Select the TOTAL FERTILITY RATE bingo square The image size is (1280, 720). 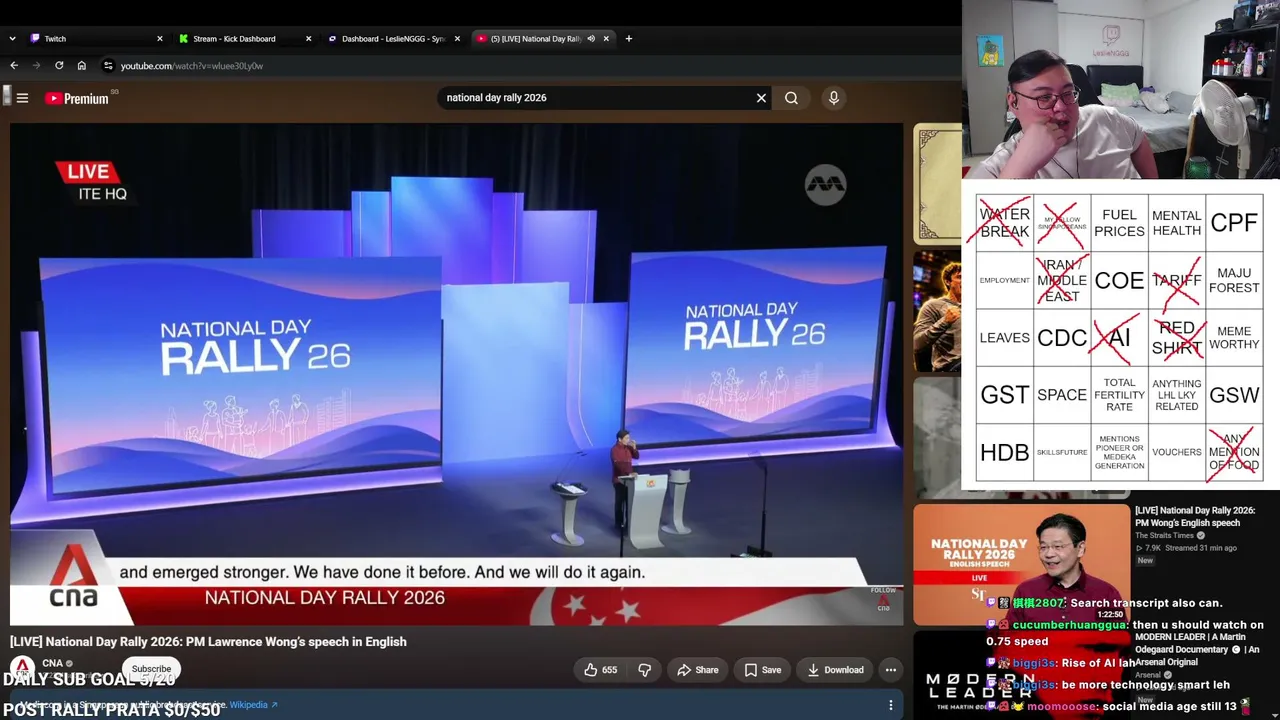pyautogui.click(x=1119, y=395)
